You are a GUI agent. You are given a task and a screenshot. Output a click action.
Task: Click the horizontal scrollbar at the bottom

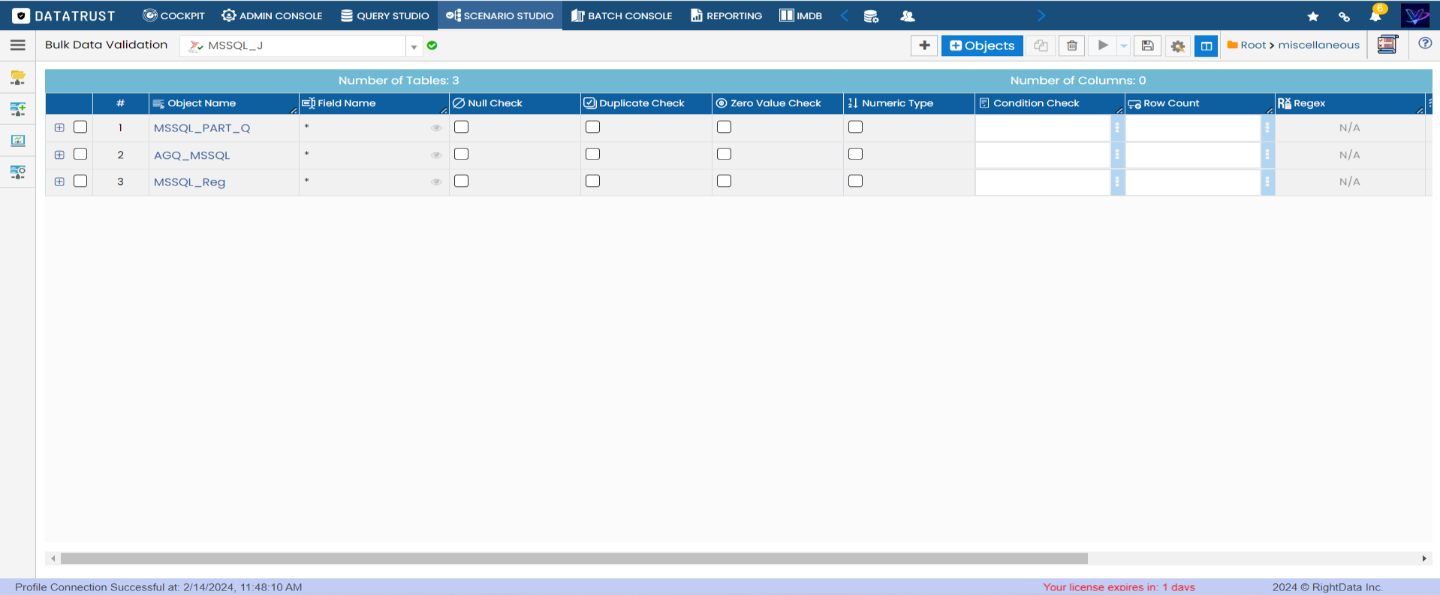click(x=573, y=559)
